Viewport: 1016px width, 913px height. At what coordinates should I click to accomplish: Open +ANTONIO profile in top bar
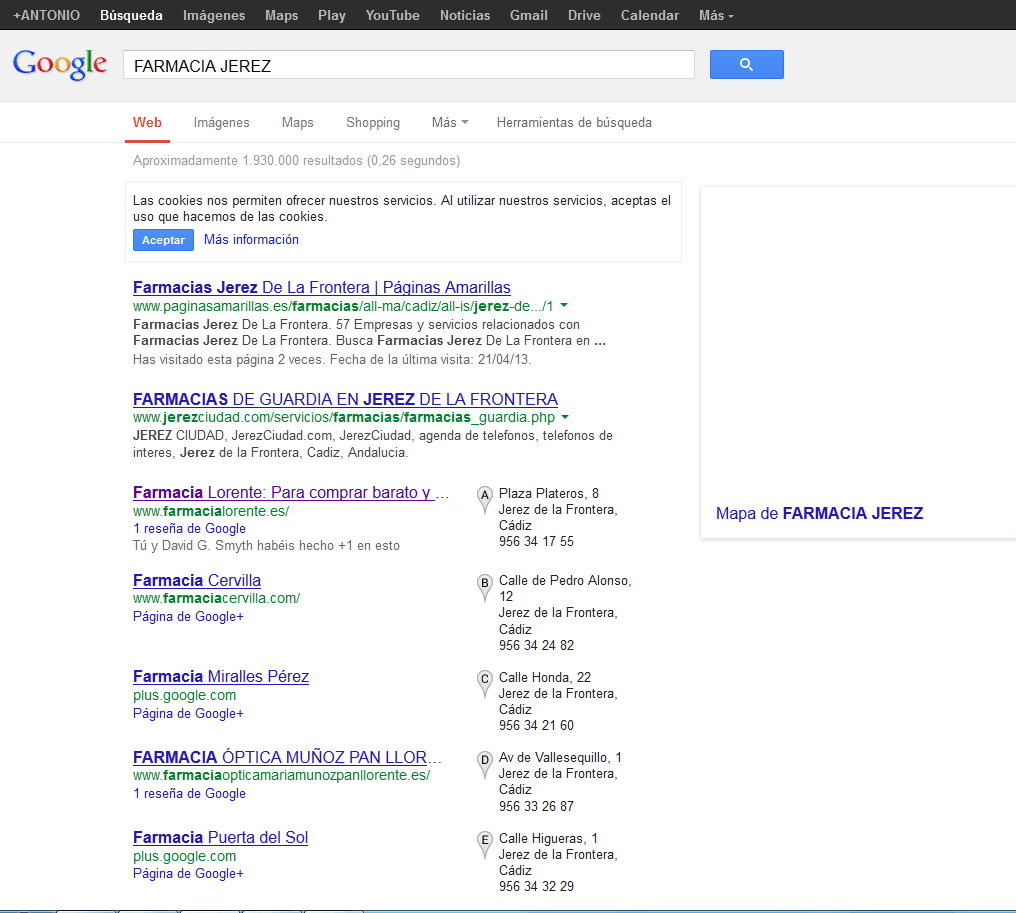[47, 16]
